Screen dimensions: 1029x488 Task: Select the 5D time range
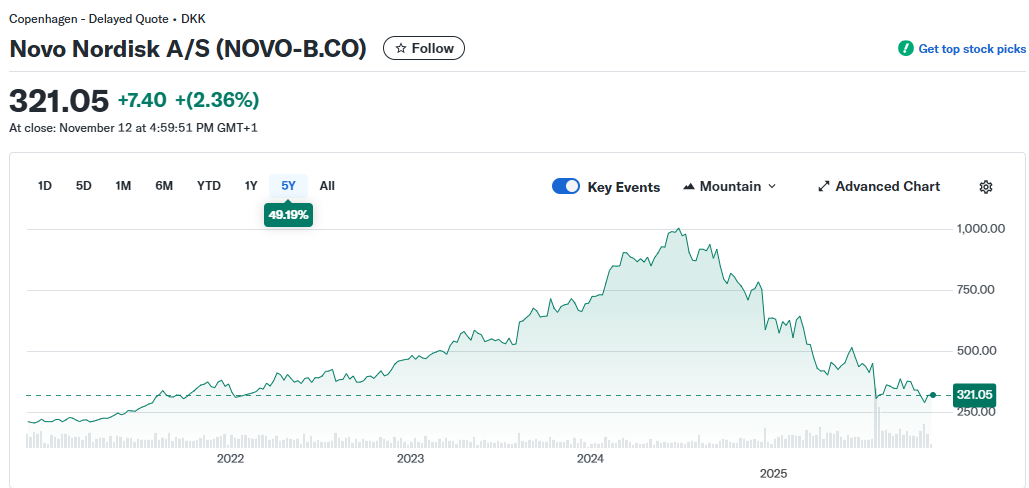coord(83,186)
